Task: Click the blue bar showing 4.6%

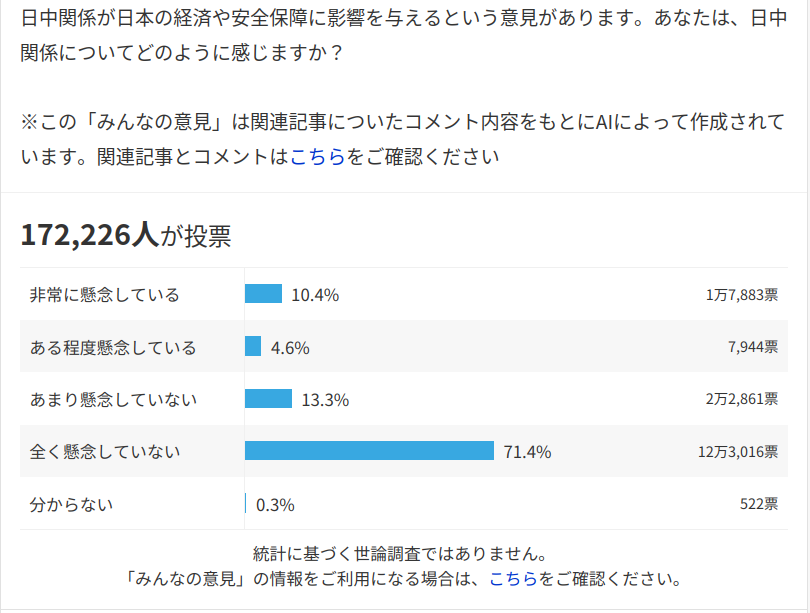Action: click(253, 346)
